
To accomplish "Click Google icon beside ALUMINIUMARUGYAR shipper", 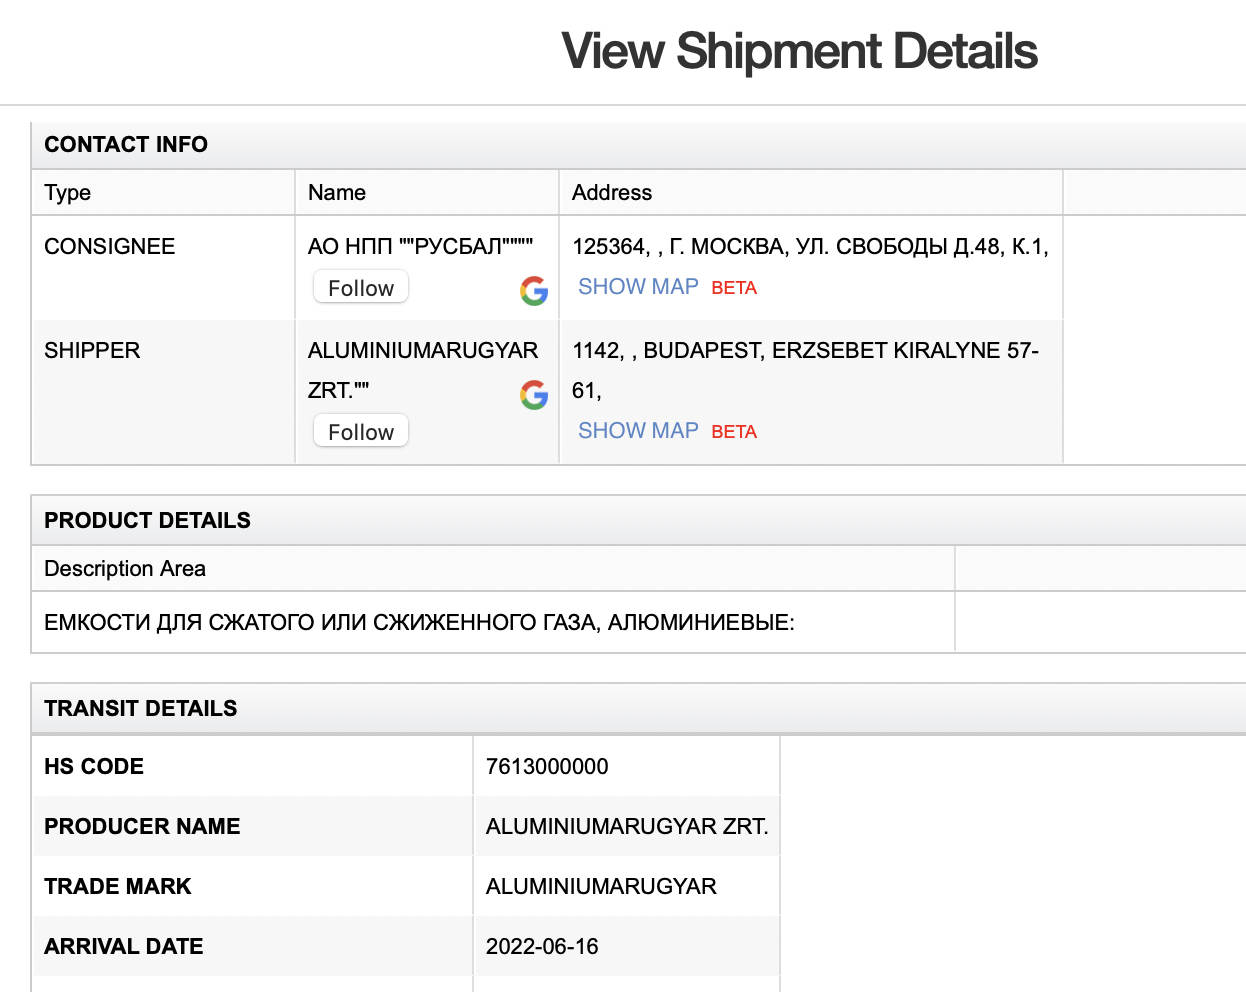I will tap(534, 395).
